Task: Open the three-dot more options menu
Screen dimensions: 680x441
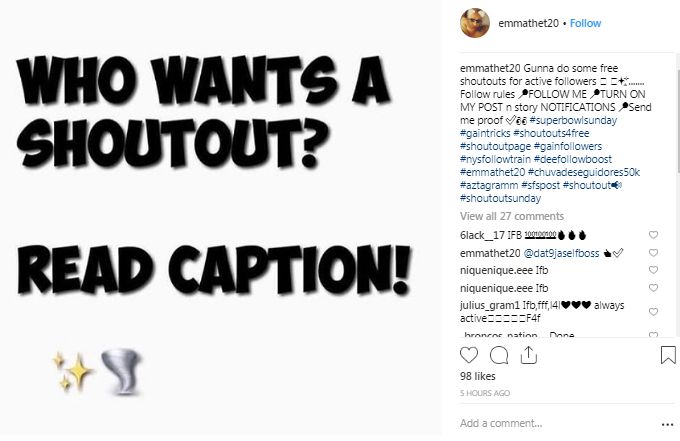Action: (x=667, y=425)
